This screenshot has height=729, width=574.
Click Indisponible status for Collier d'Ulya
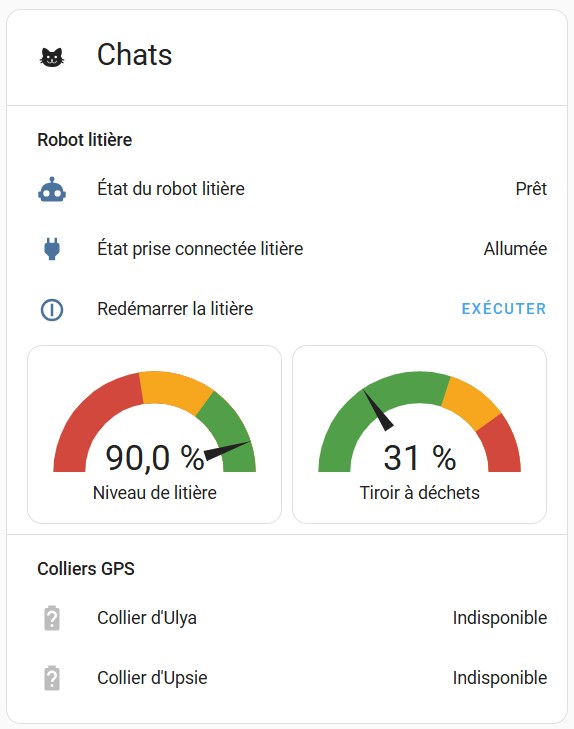pyautogui.click(x=500, y=618)
